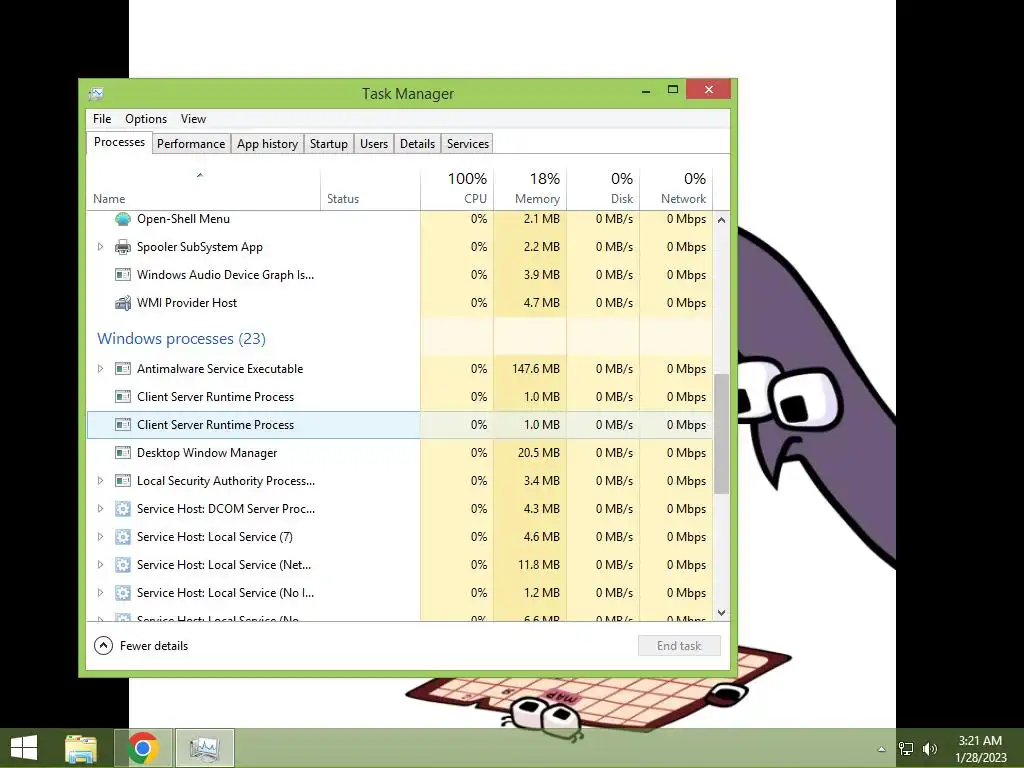Switch to the Performance tab

(x=191, y=144)
